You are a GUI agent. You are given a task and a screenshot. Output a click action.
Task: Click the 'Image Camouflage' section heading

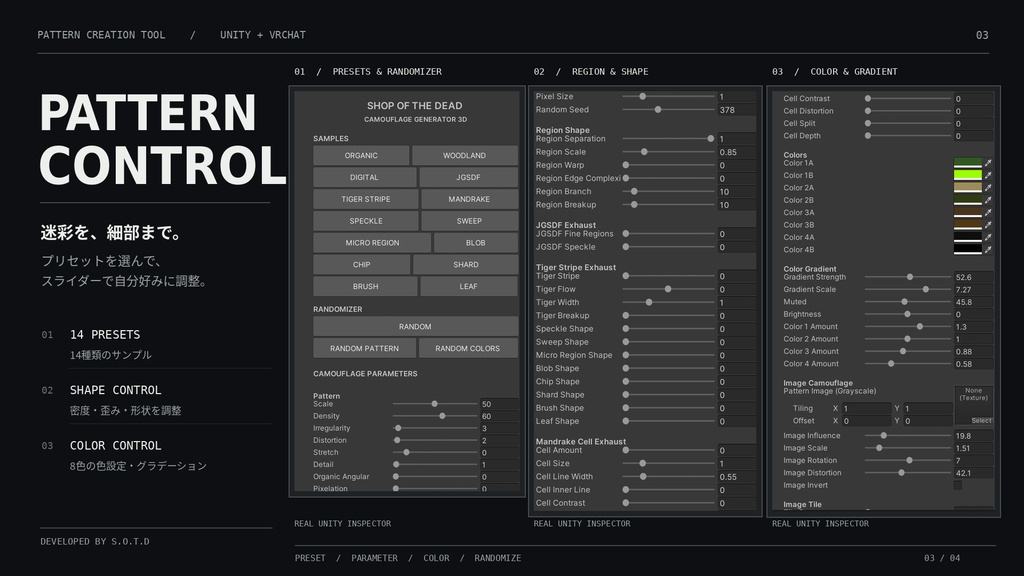coord(818,383)
